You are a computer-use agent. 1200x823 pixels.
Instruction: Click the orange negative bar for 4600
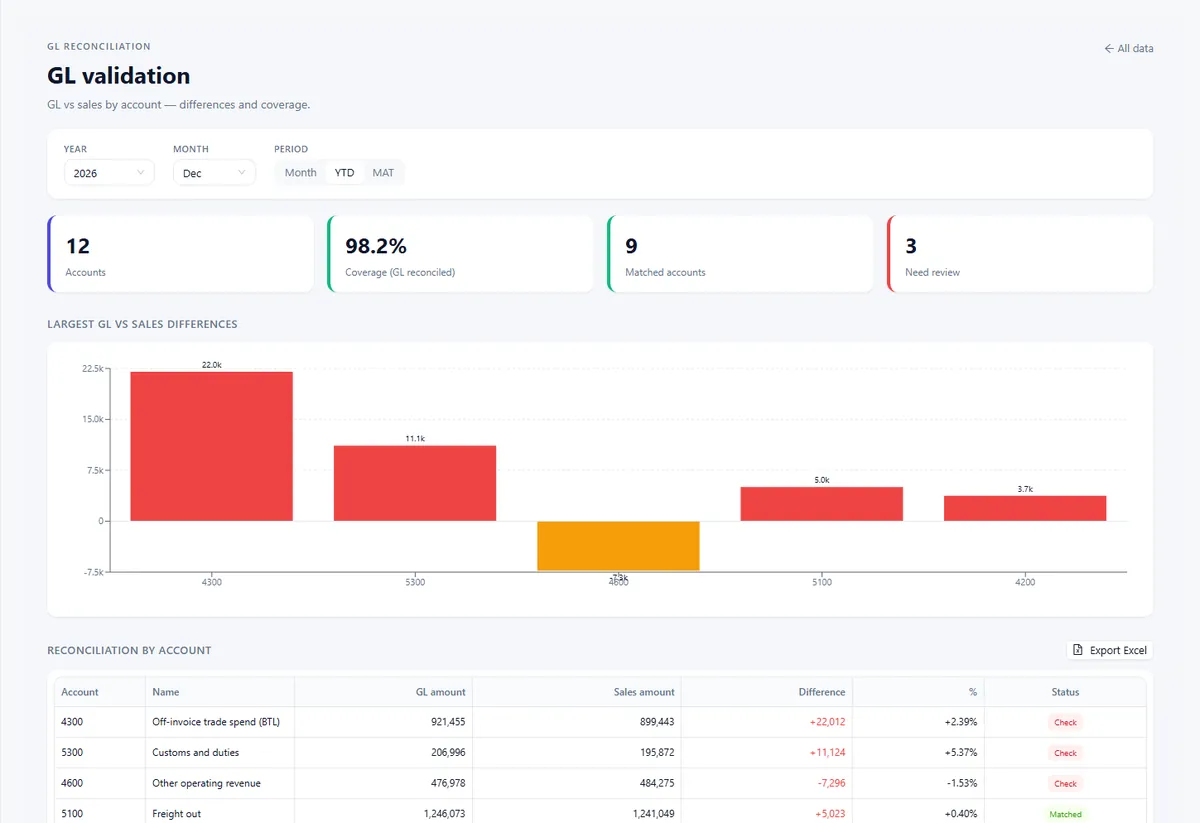click(618, 546)
